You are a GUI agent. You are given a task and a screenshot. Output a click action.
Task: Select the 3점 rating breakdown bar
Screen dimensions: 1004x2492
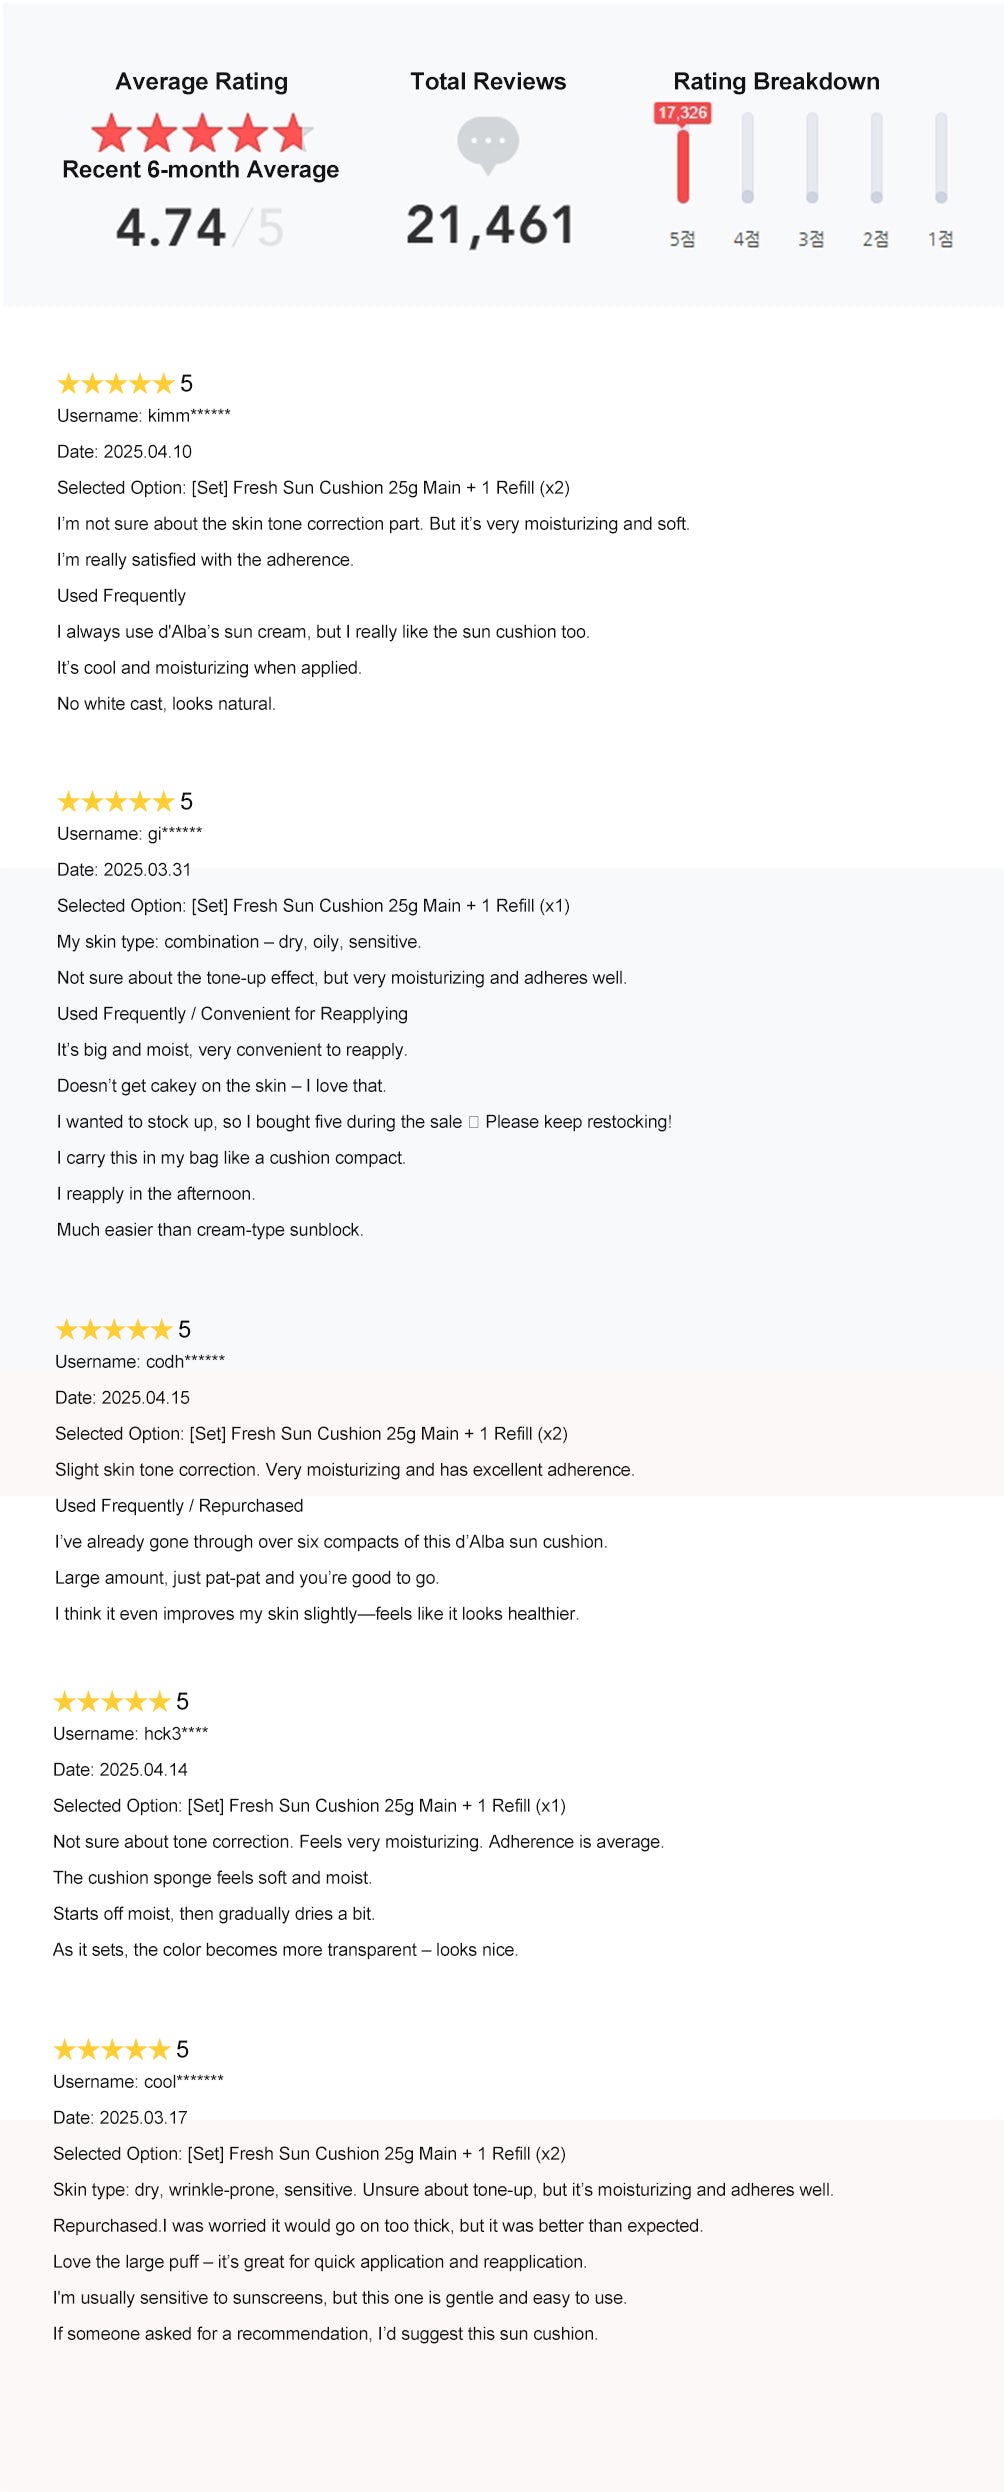(812, 158)
